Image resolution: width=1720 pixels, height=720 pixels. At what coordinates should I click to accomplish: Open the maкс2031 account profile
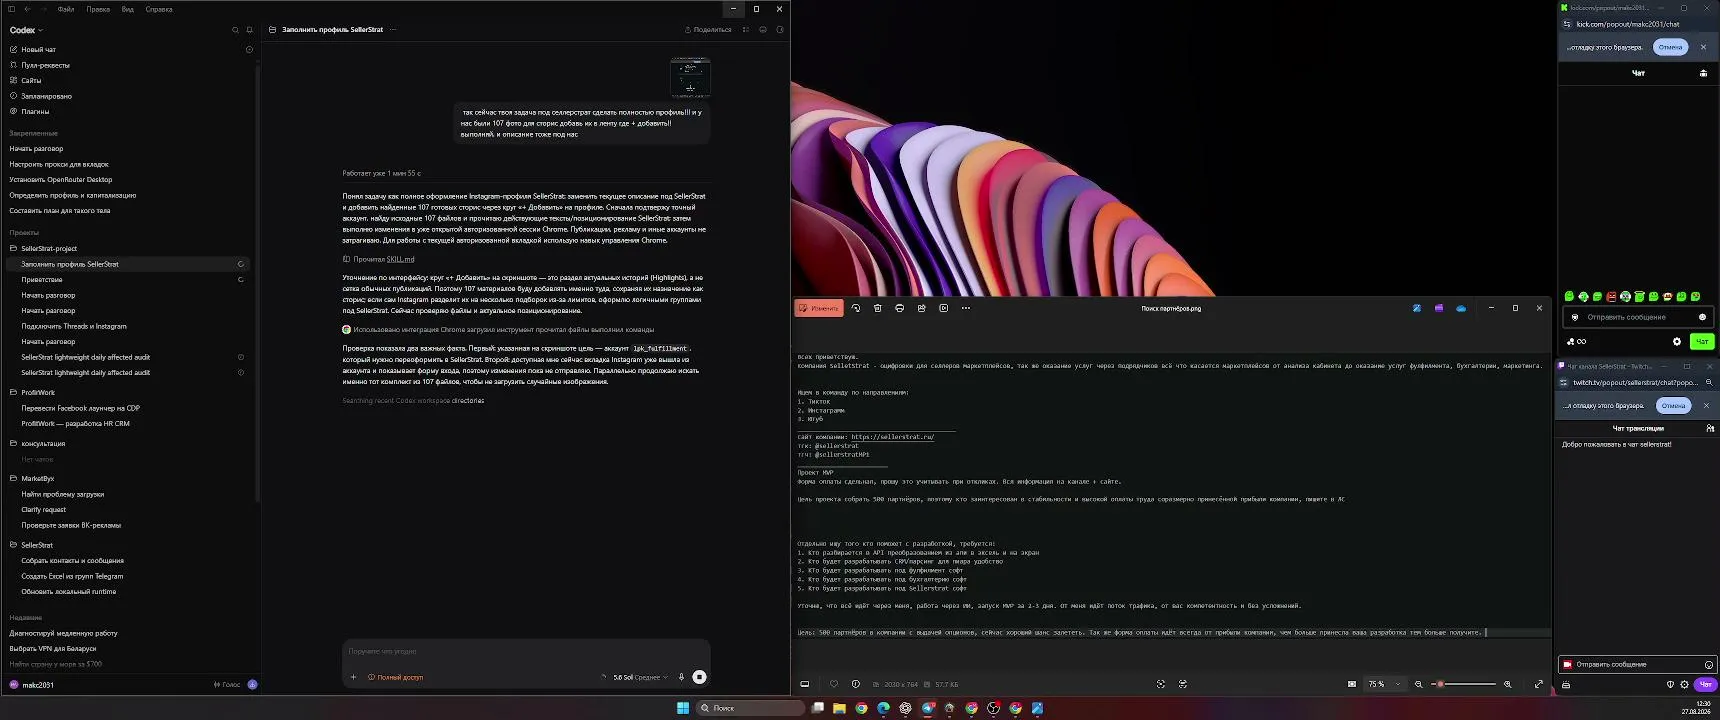(32, 685)
